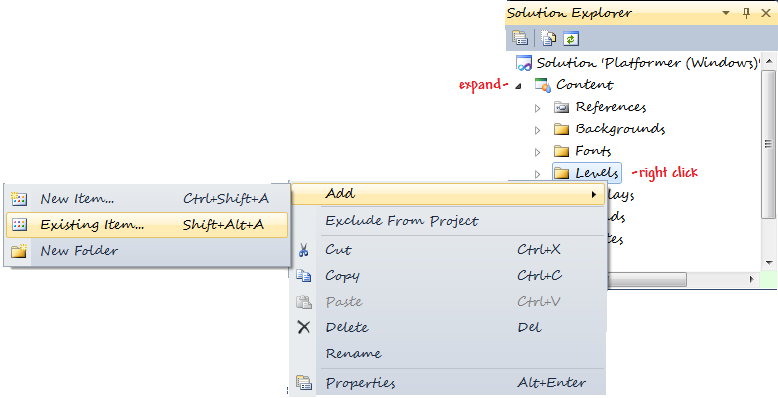
Task: Click the Show All Files toolbar icon
Action: point(548,38)
